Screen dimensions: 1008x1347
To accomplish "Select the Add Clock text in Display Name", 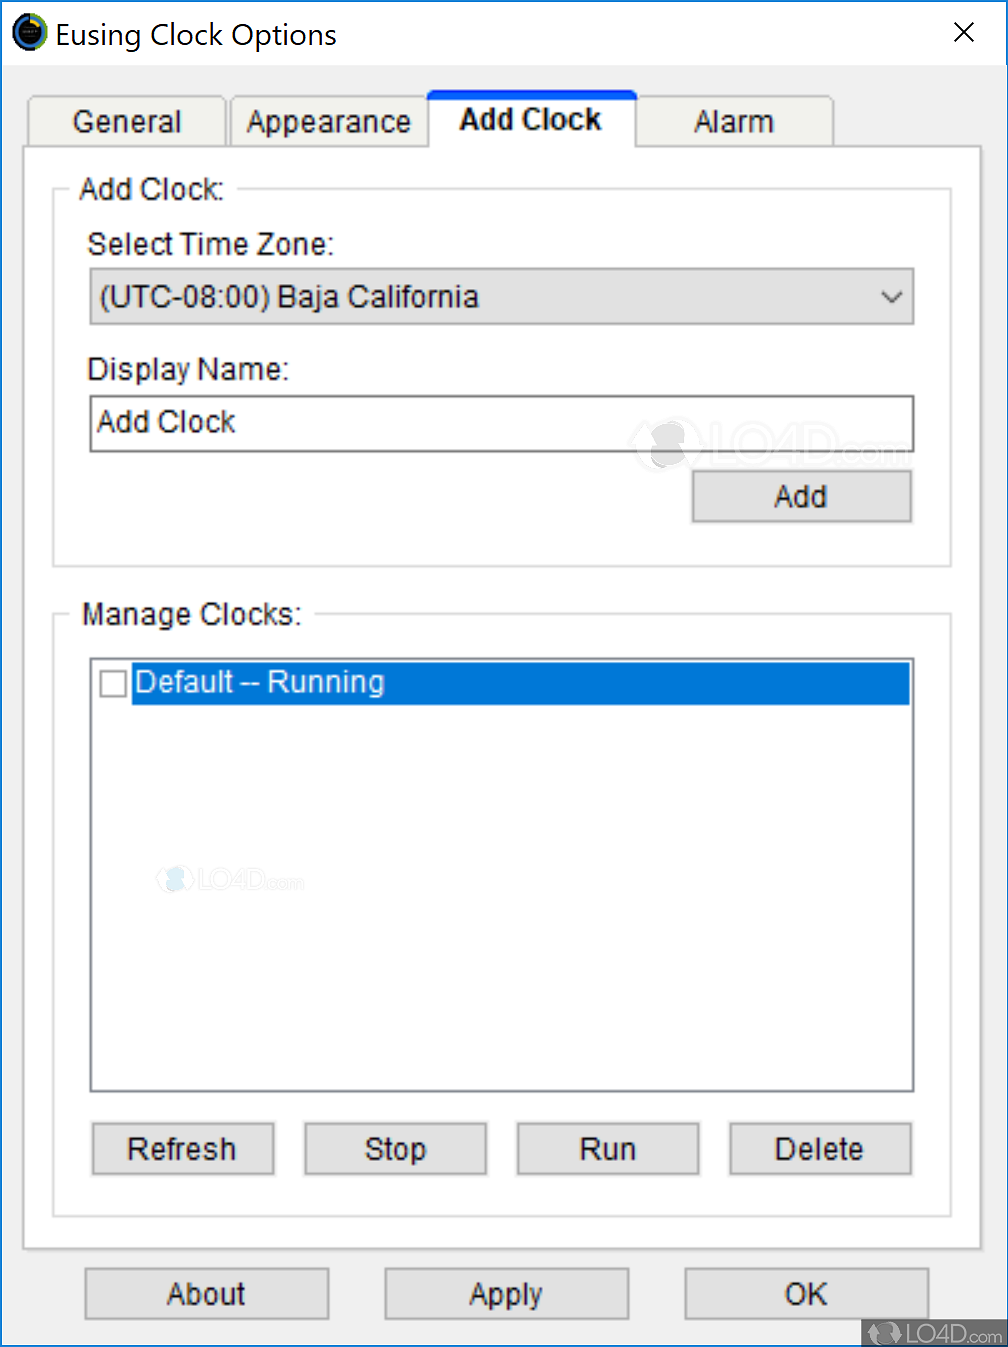I will pos(165,422).
